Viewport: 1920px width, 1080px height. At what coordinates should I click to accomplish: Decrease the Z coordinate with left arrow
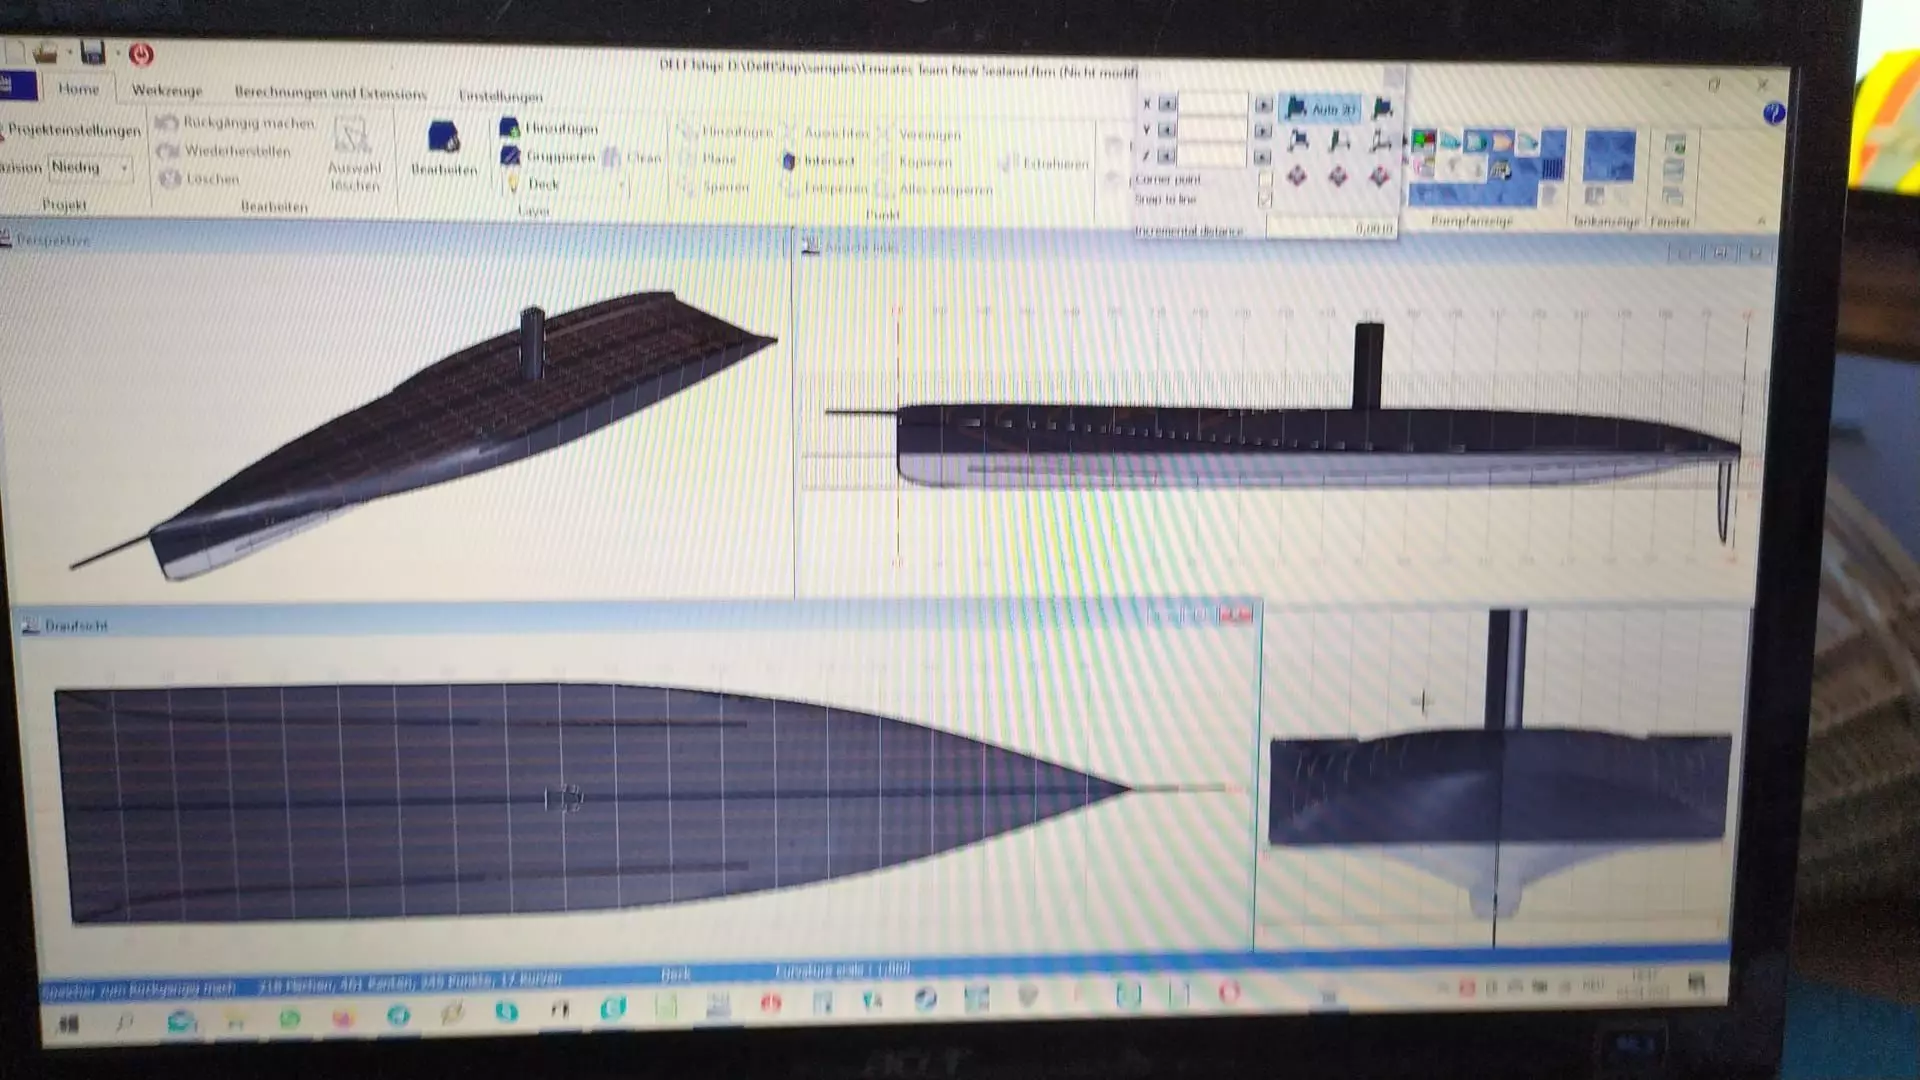1167,156
